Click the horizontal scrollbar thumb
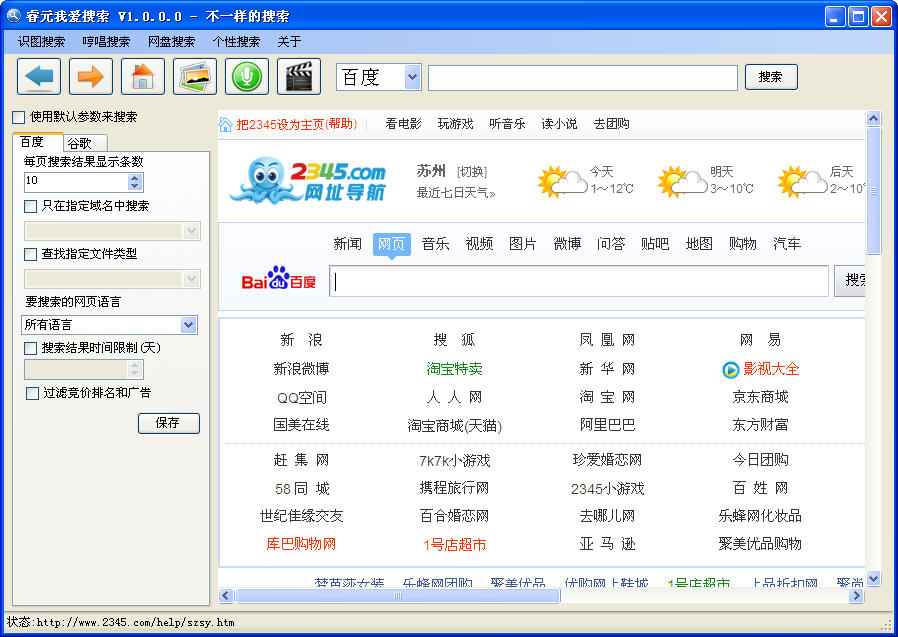Screen dimensions: 898x637 coord(398,596)
